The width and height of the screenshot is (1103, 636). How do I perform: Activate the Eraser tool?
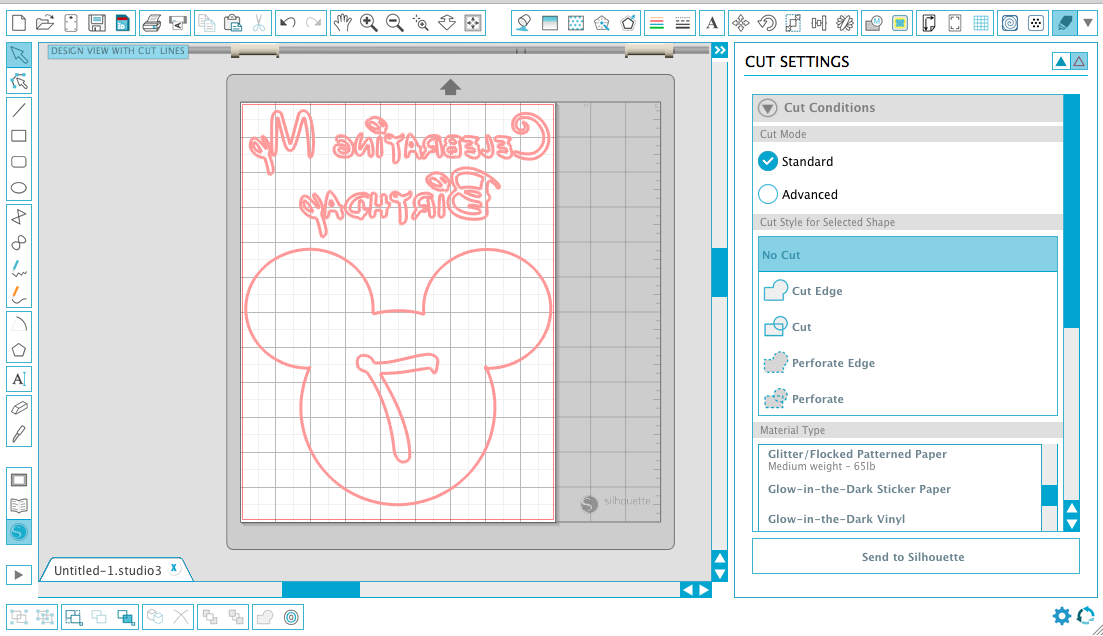[x=19, y=408]
